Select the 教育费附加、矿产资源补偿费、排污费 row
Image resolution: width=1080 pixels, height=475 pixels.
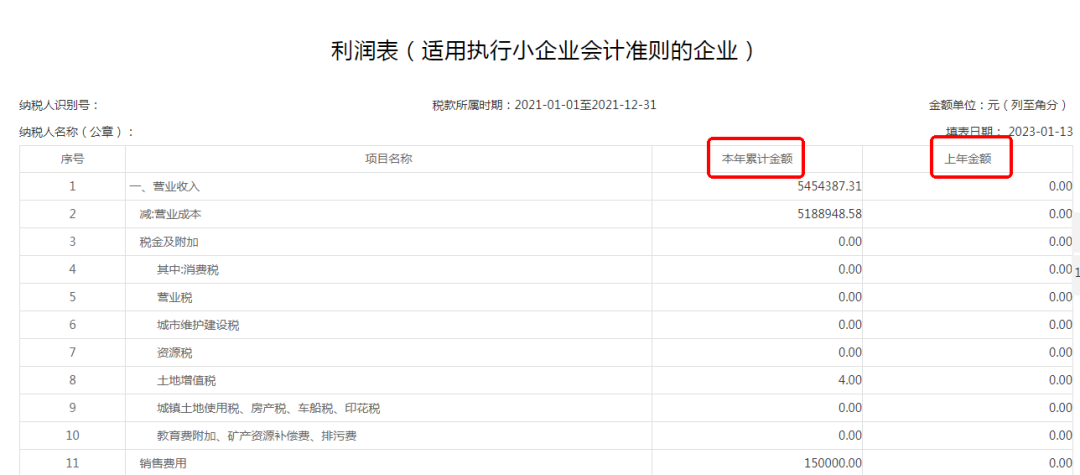(257, 436)
